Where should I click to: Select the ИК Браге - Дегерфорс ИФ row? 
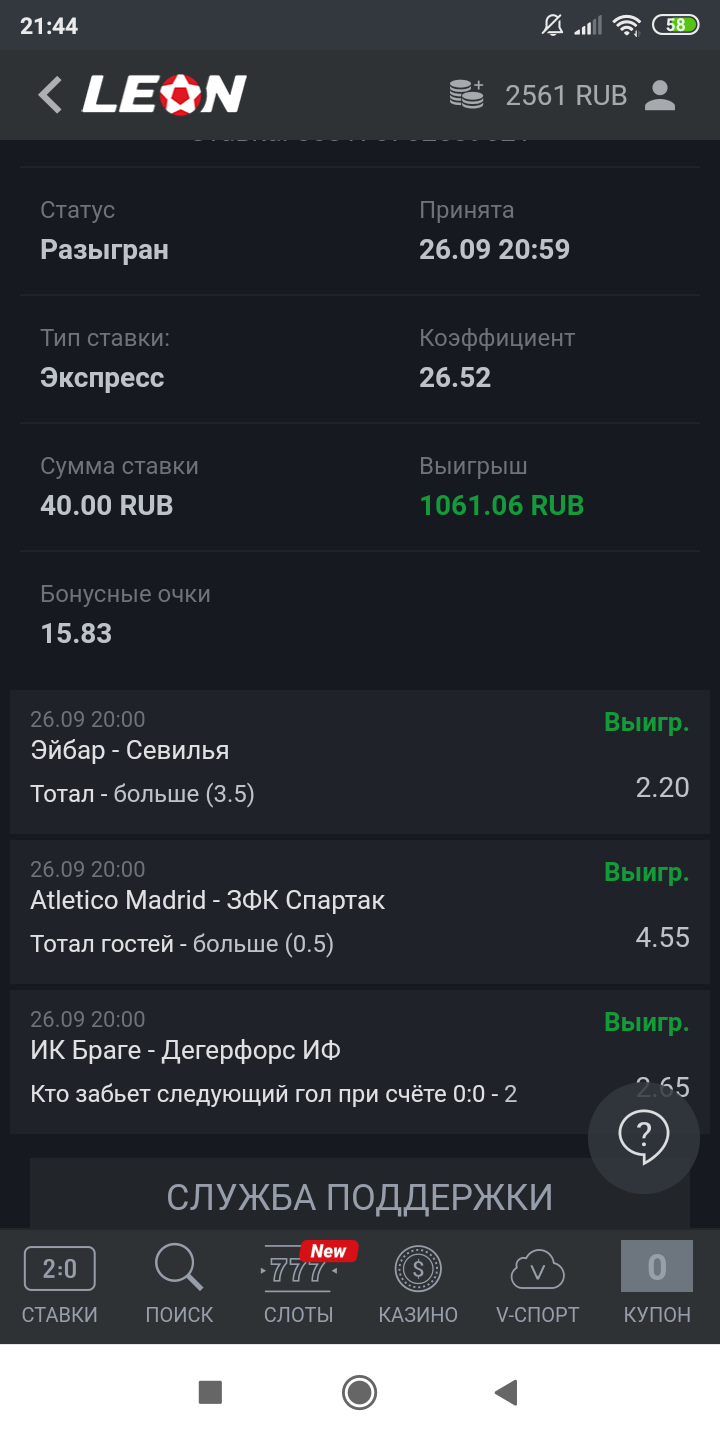tap(300, 1062)
